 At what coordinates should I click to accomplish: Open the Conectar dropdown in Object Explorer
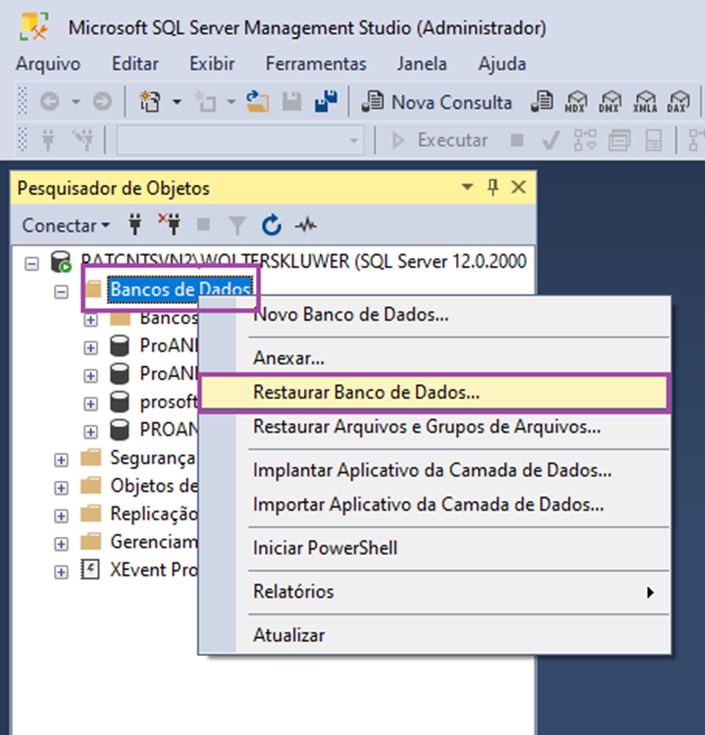pyautogui.click(x=66, y=225)
